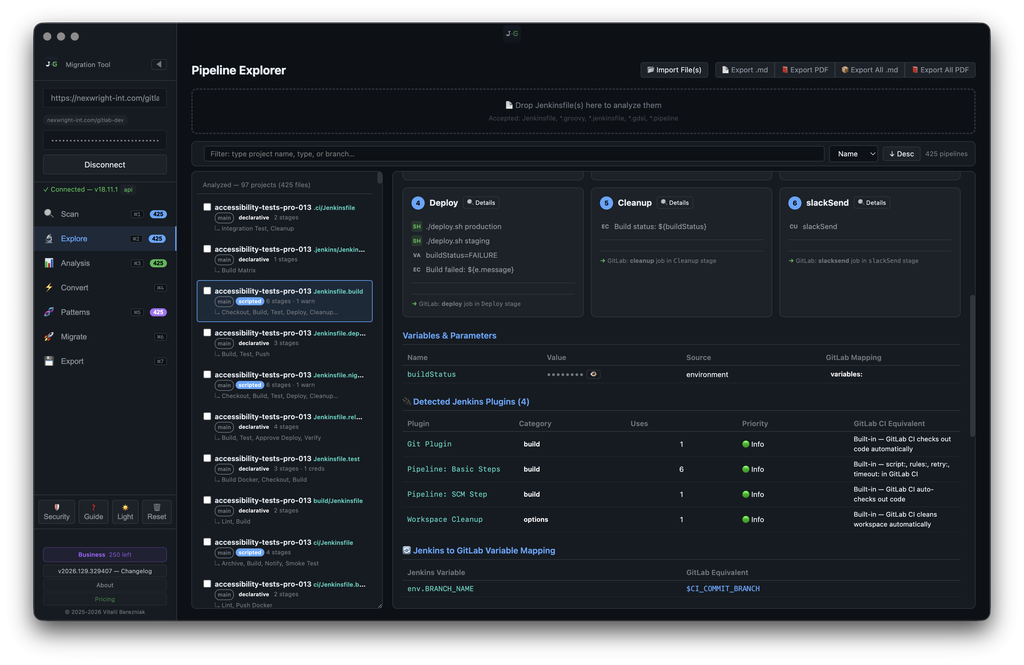Click the Deploy stage number 4 badge
Screen dimensions: 1024x665
tap(418, 203)
